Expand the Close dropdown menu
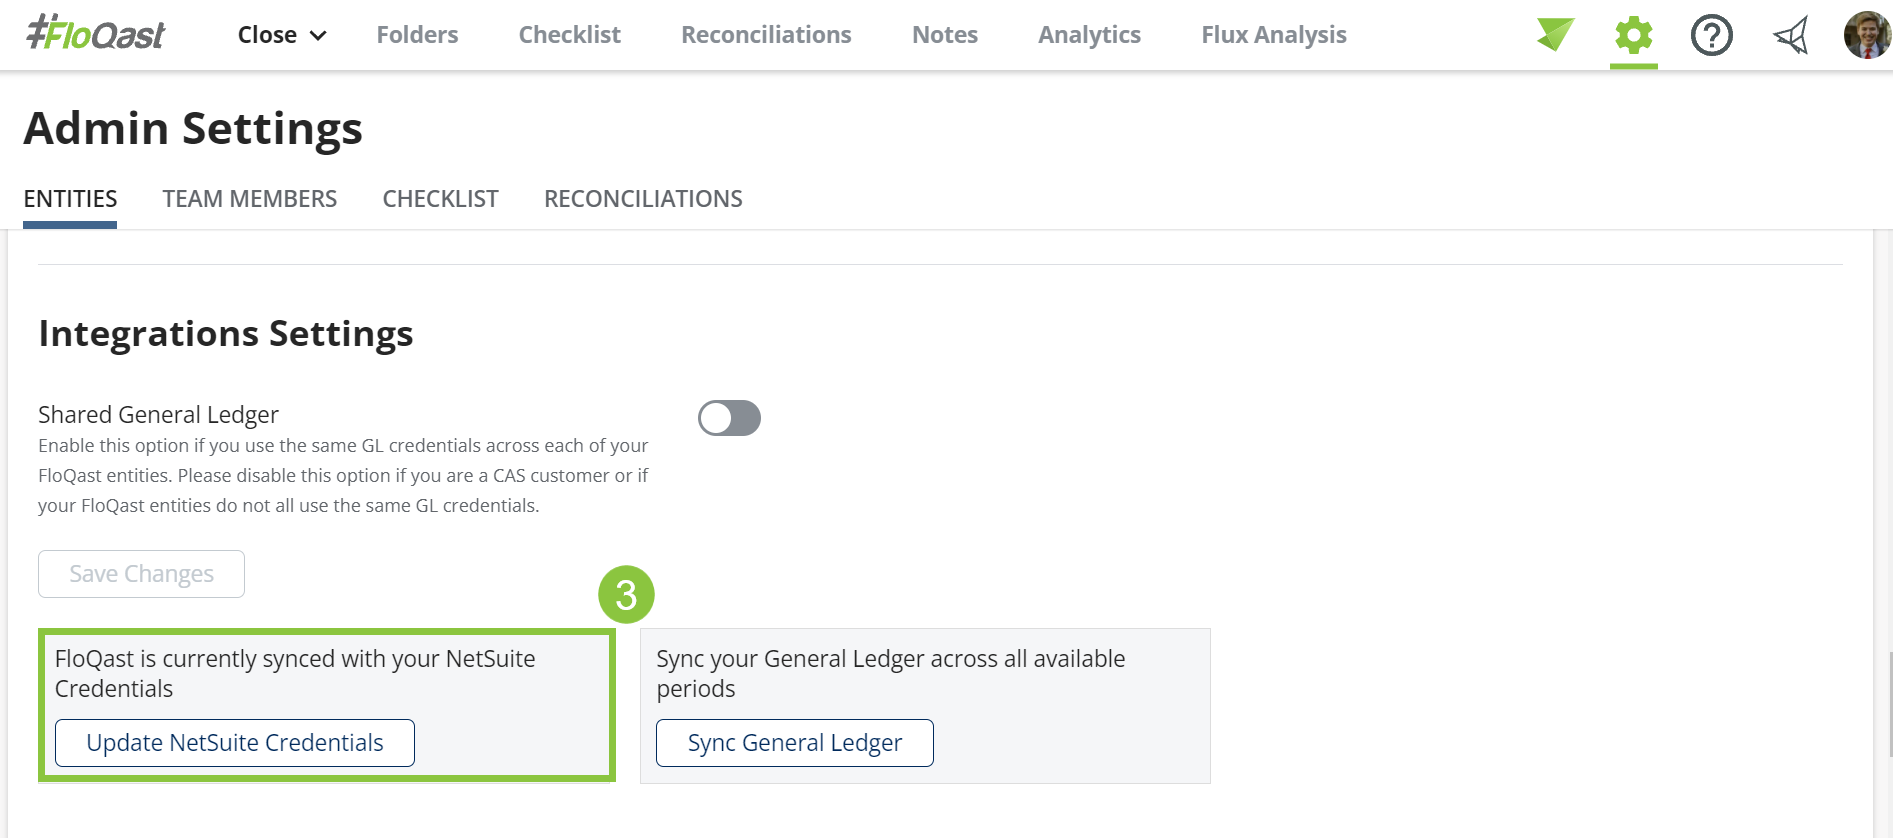 coord(282,35)
